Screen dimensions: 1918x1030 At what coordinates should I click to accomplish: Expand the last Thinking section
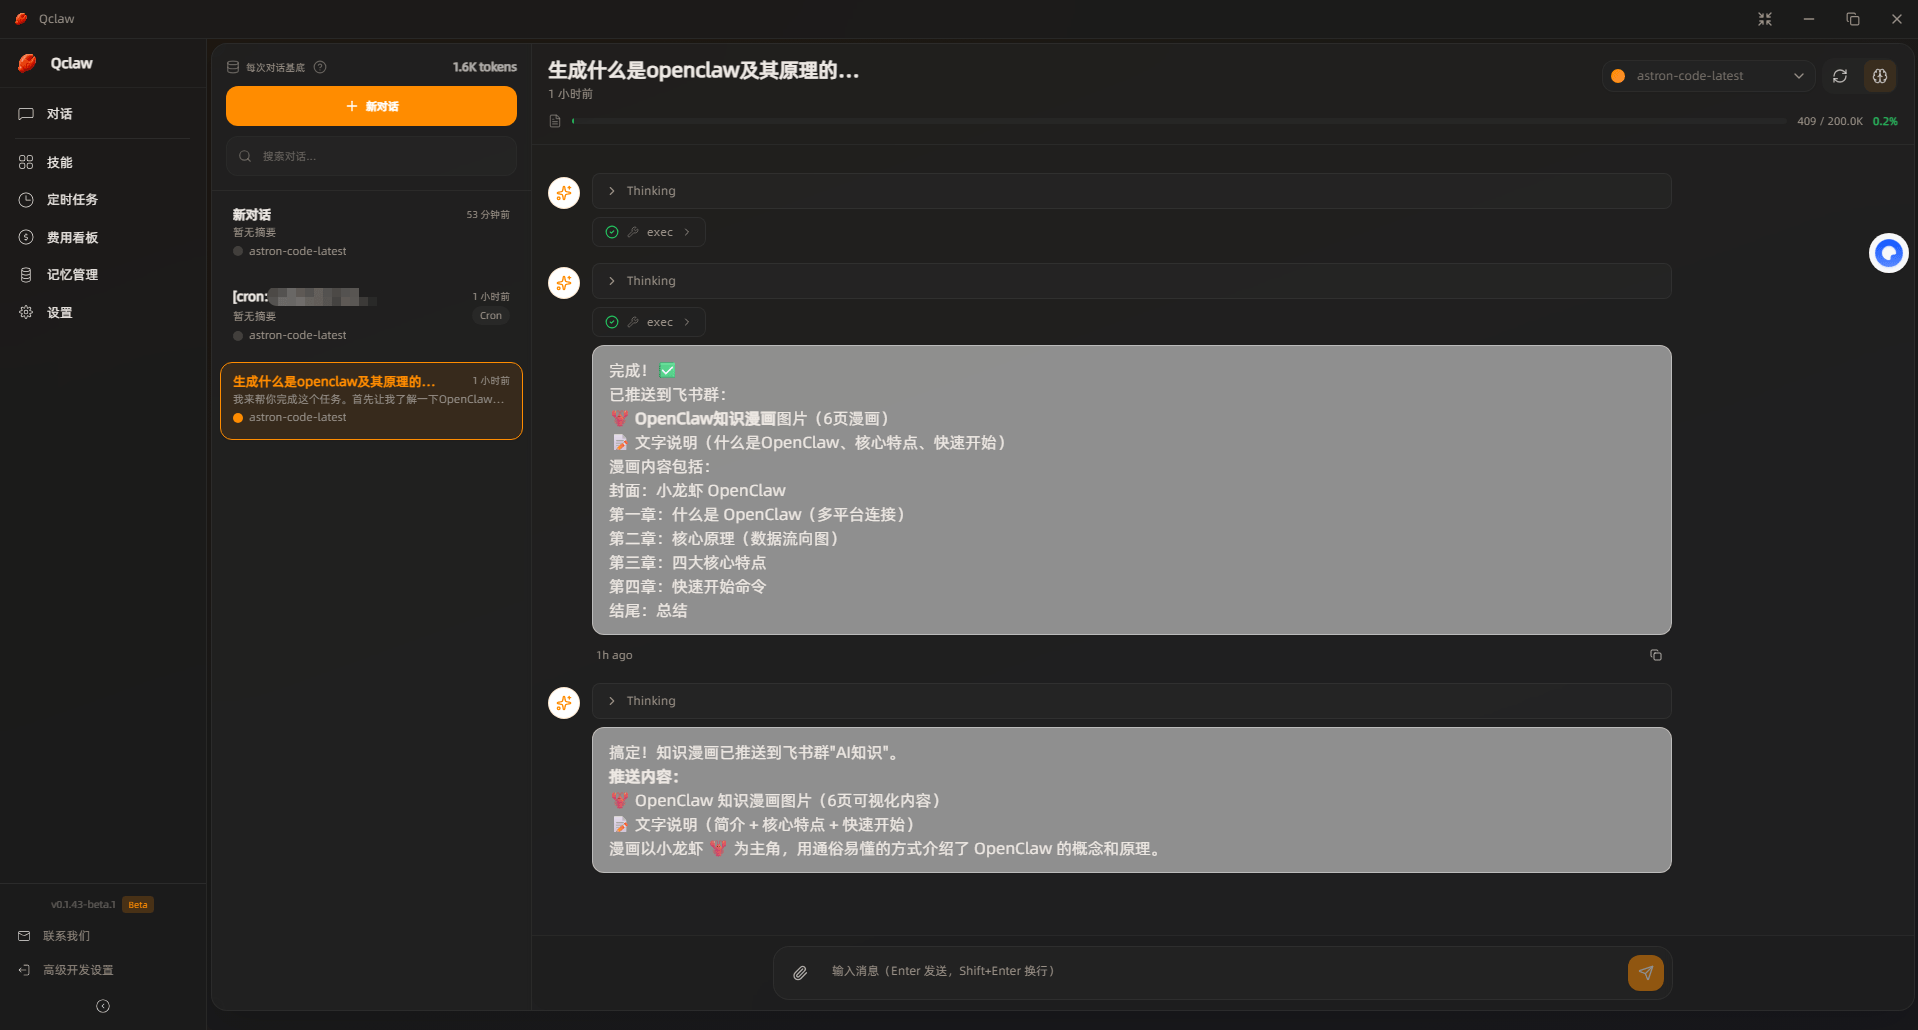[x=1131, y=701]
